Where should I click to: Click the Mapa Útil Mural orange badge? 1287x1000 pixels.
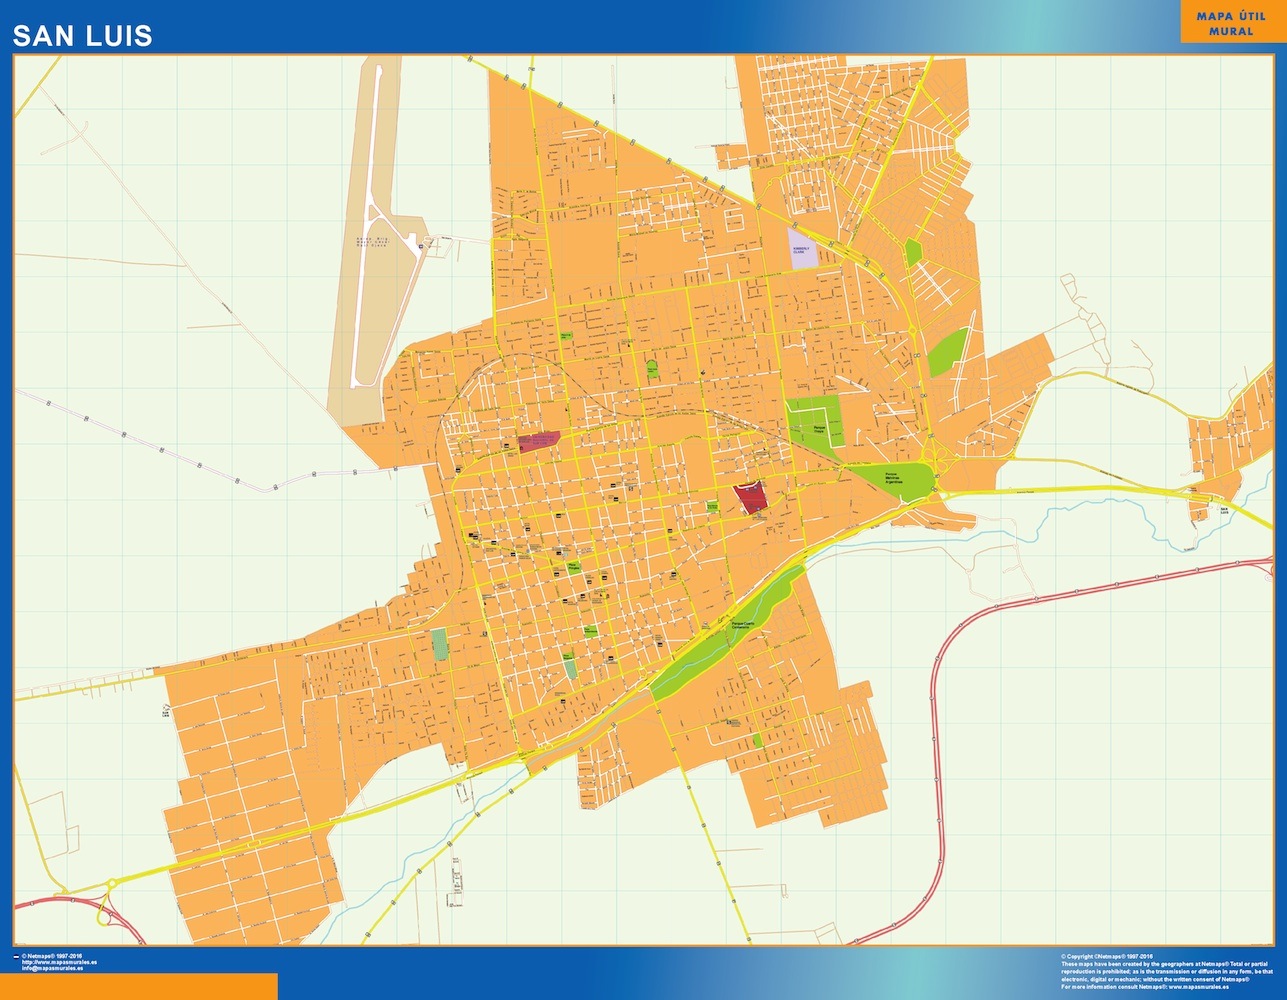click(1230, 23)
